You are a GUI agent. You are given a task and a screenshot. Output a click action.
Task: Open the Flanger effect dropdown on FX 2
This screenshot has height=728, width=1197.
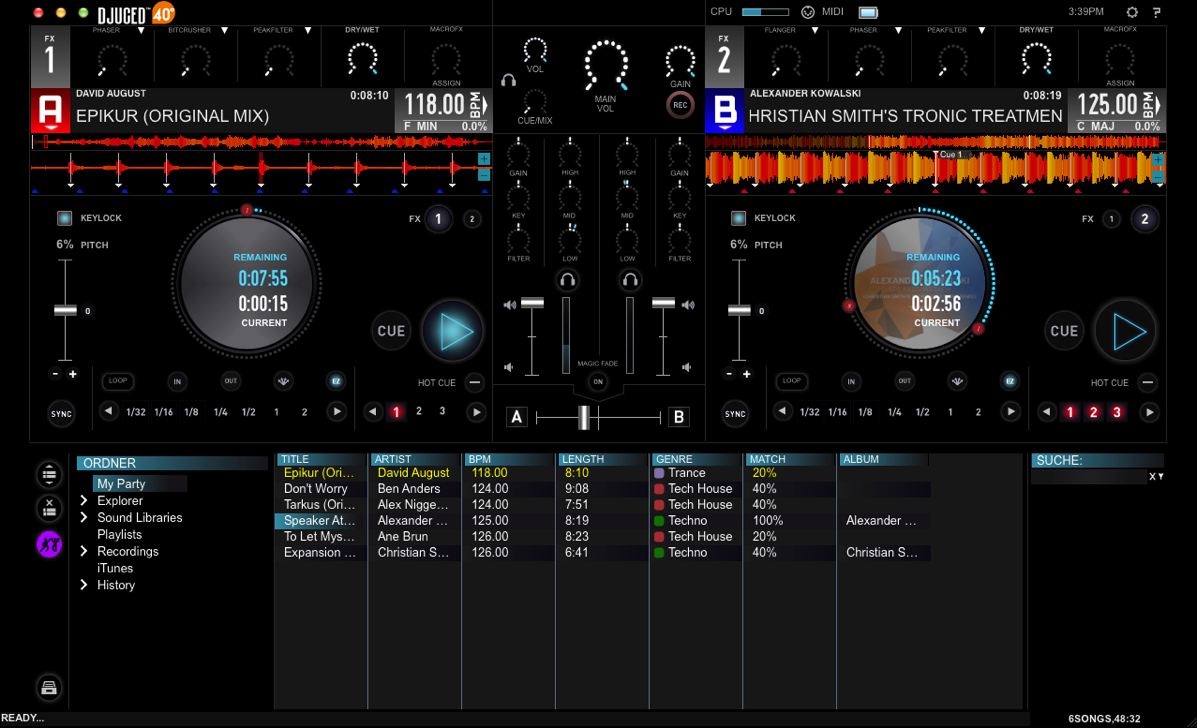[815, 31]
